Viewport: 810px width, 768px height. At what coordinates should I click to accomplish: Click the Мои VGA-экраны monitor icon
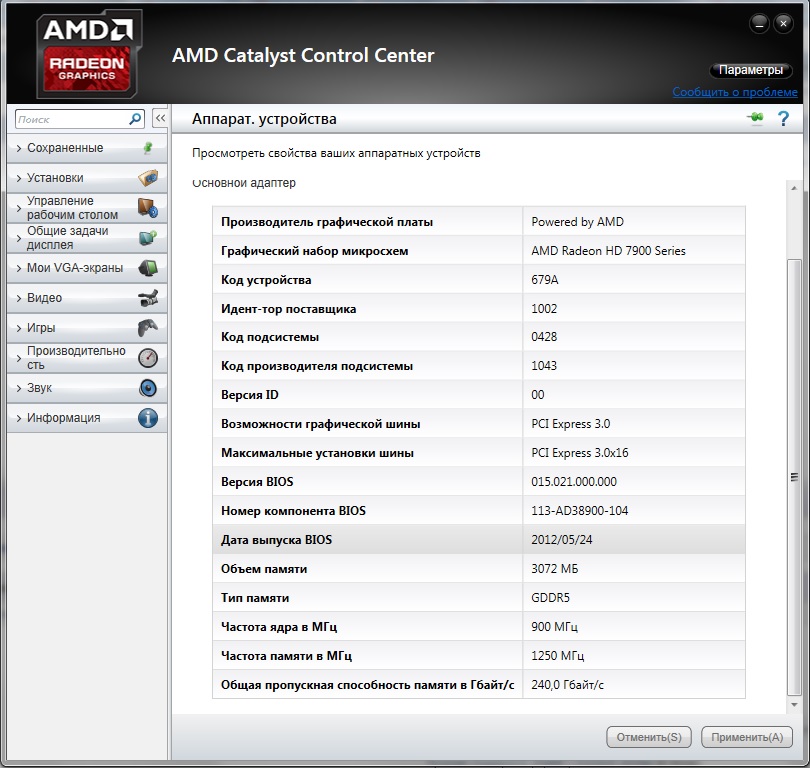pyautogui.click(x=148, y=268)
